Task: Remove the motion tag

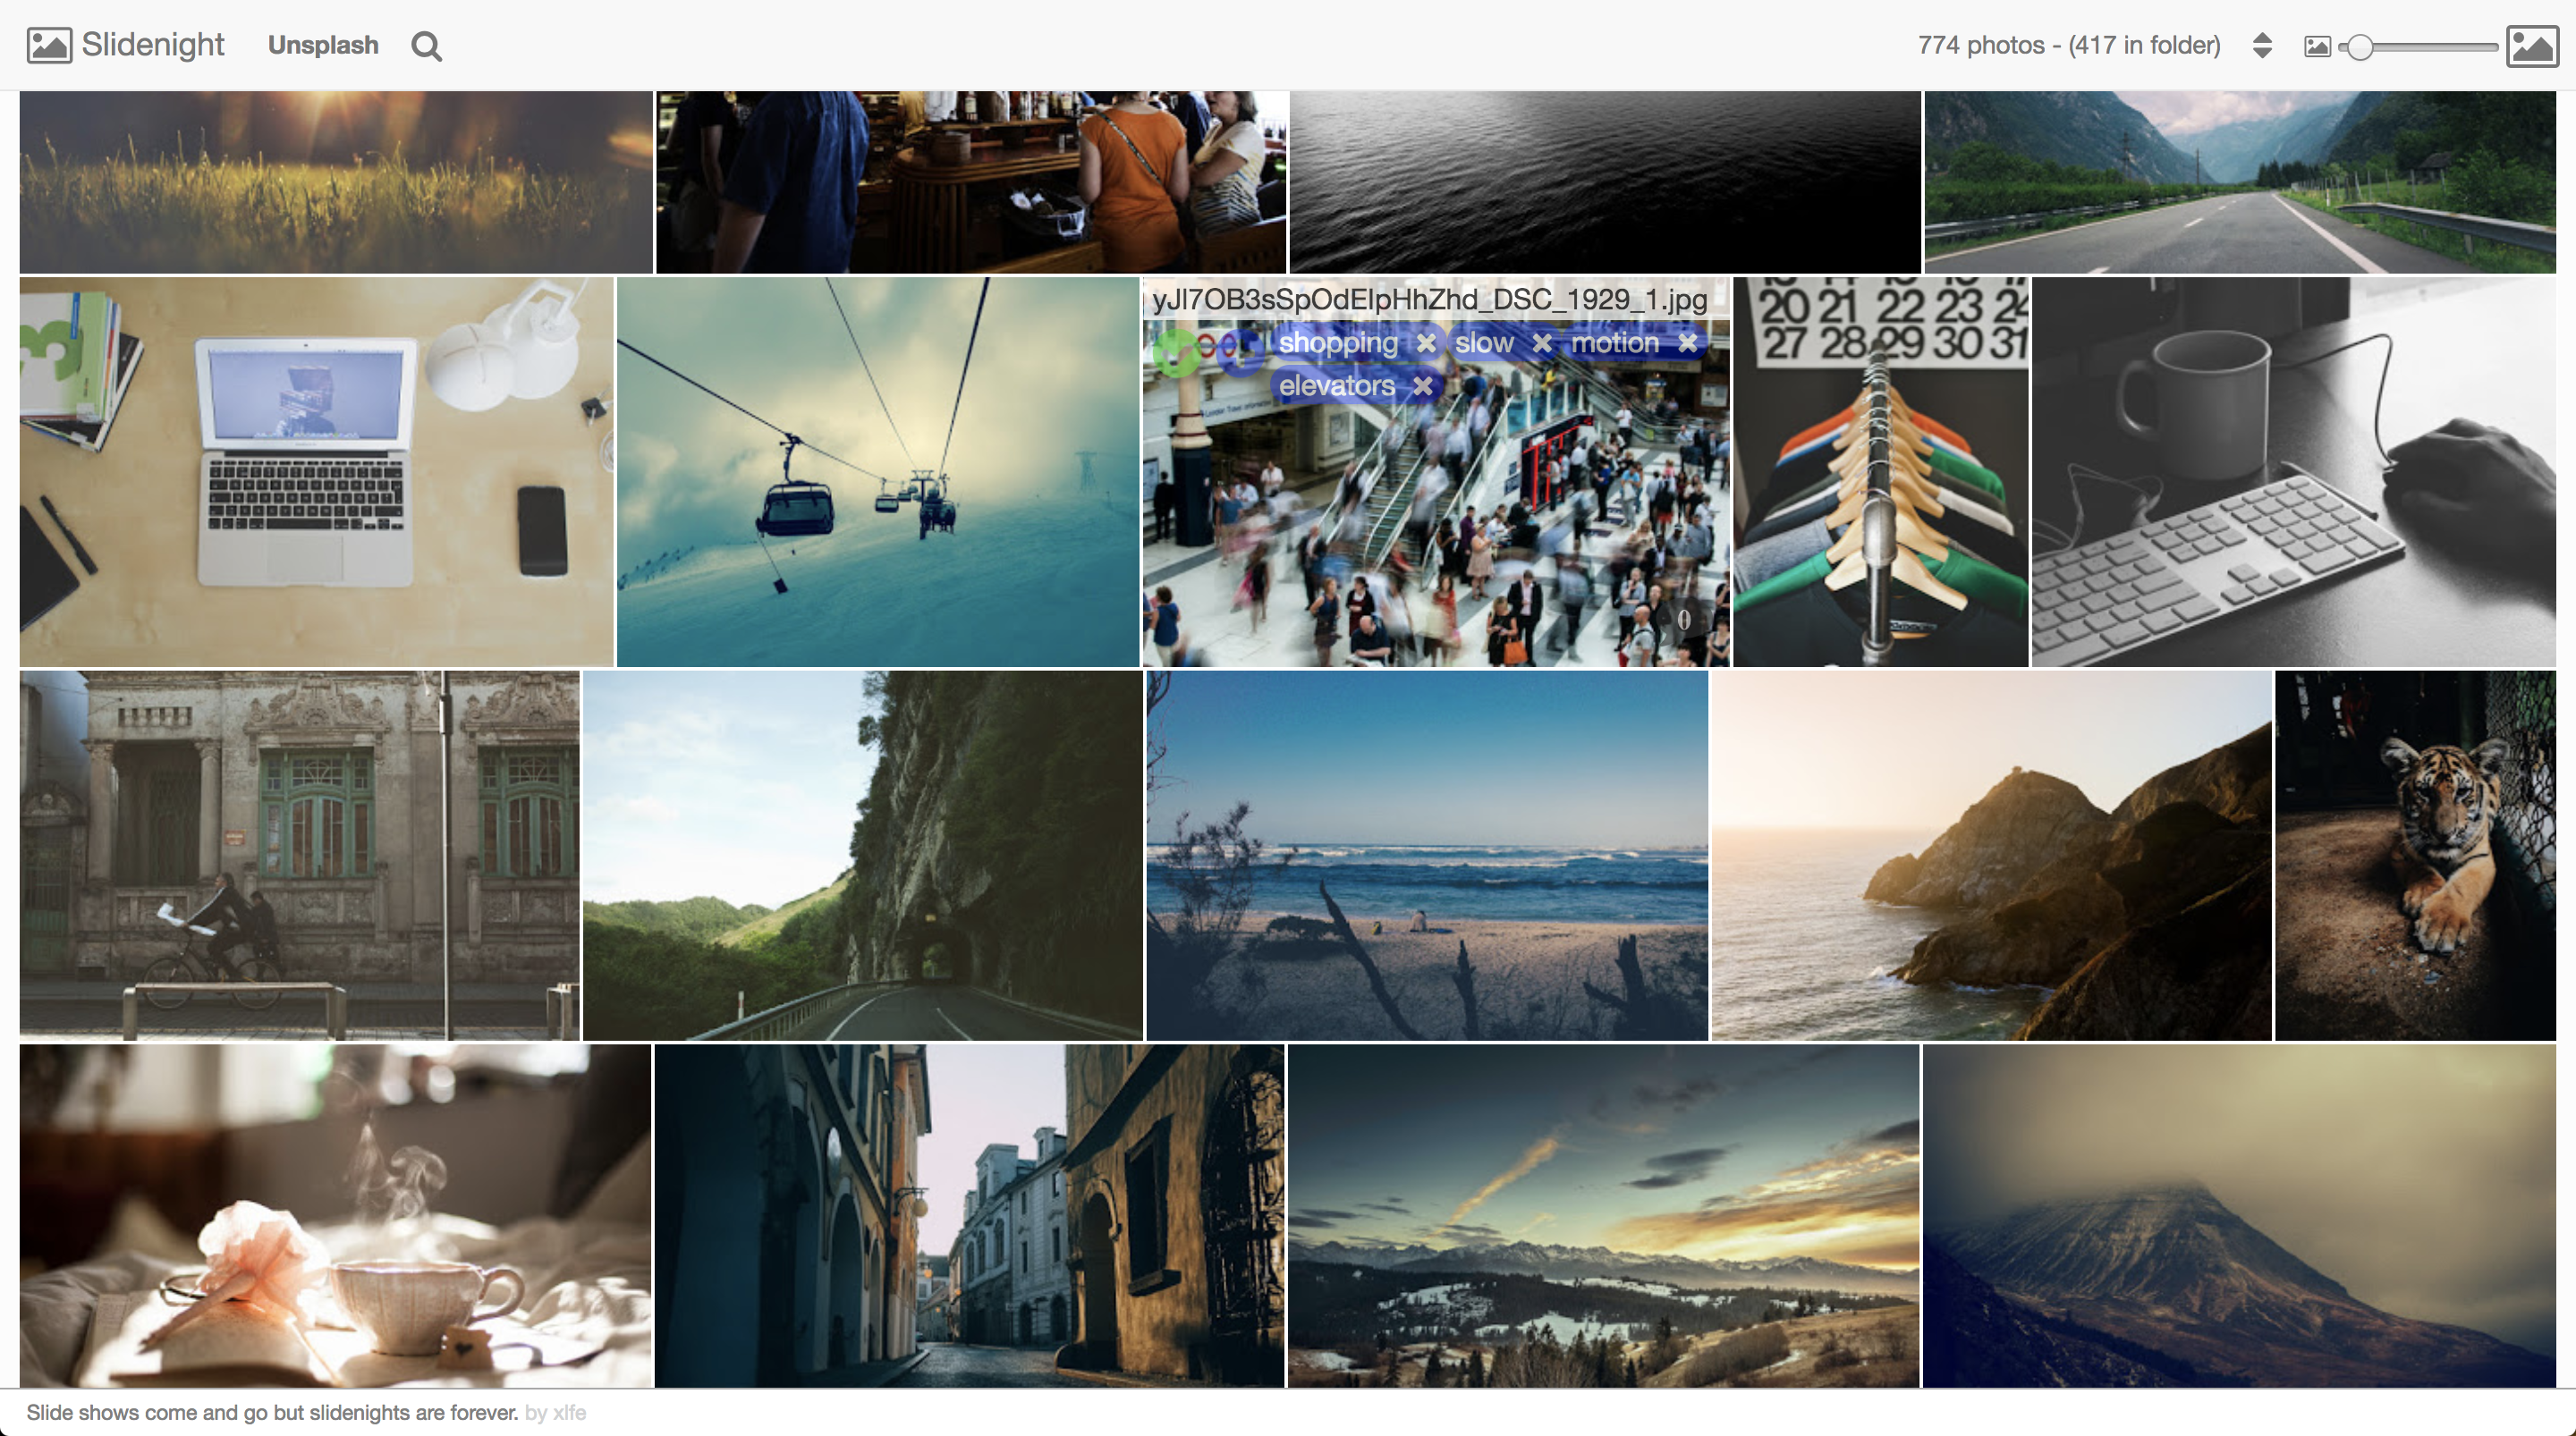Action: point(1688,343)
